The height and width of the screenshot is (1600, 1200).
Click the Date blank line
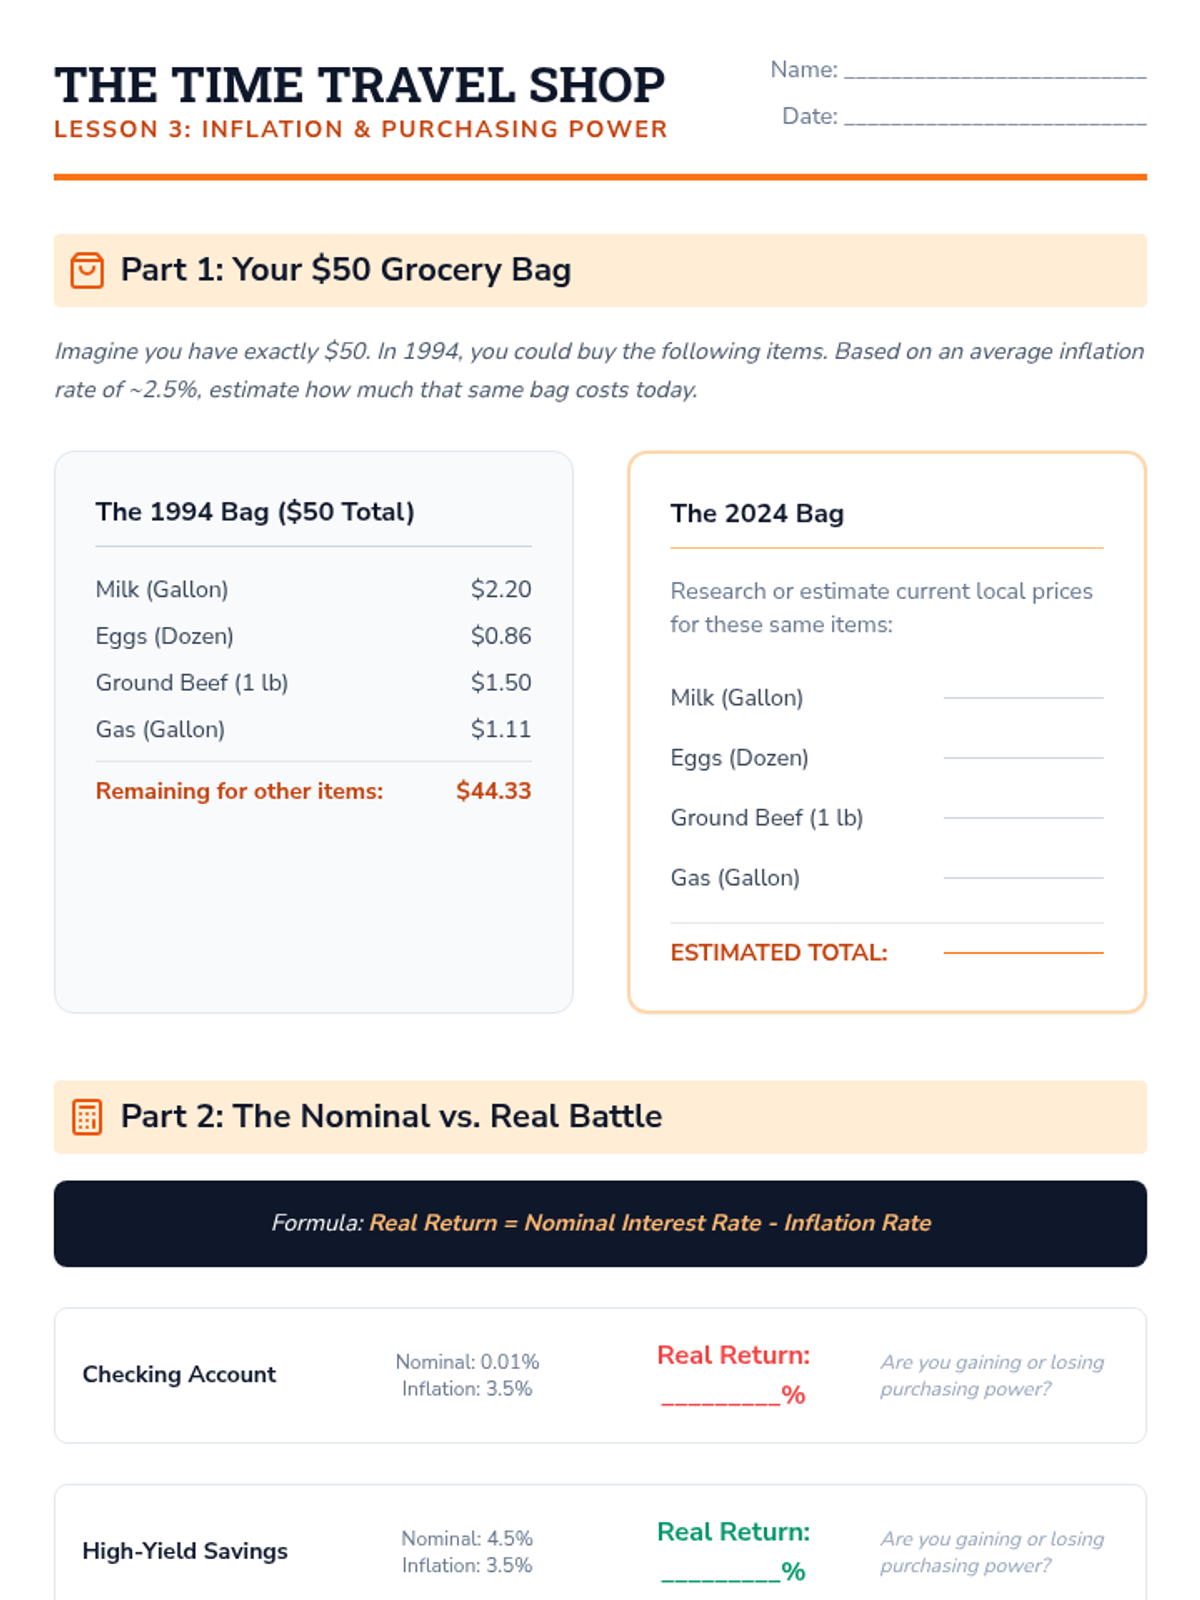point(994,118)
